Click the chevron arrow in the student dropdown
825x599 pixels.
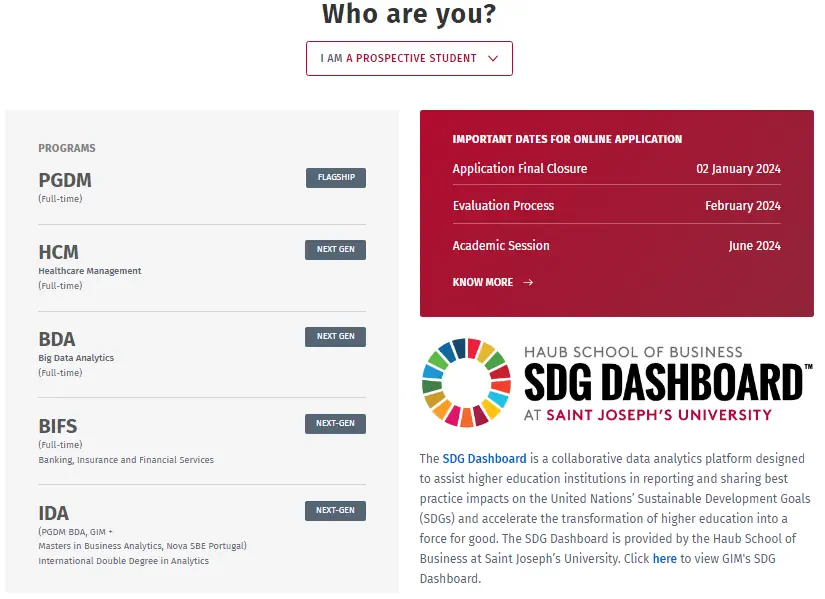(493, 58)
